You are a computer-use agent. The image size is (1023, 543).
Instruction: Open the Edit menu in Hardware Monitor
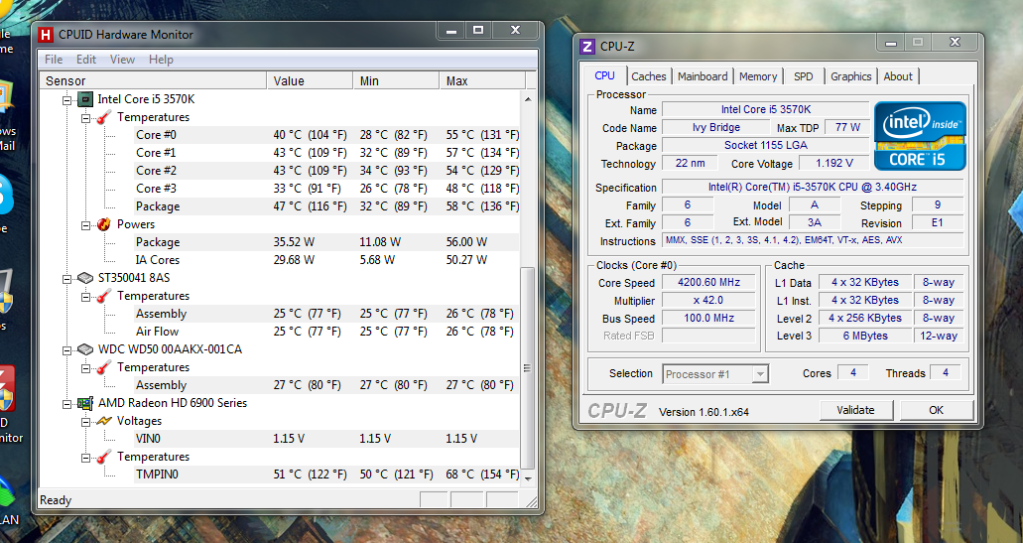click(x=86, y=59)
